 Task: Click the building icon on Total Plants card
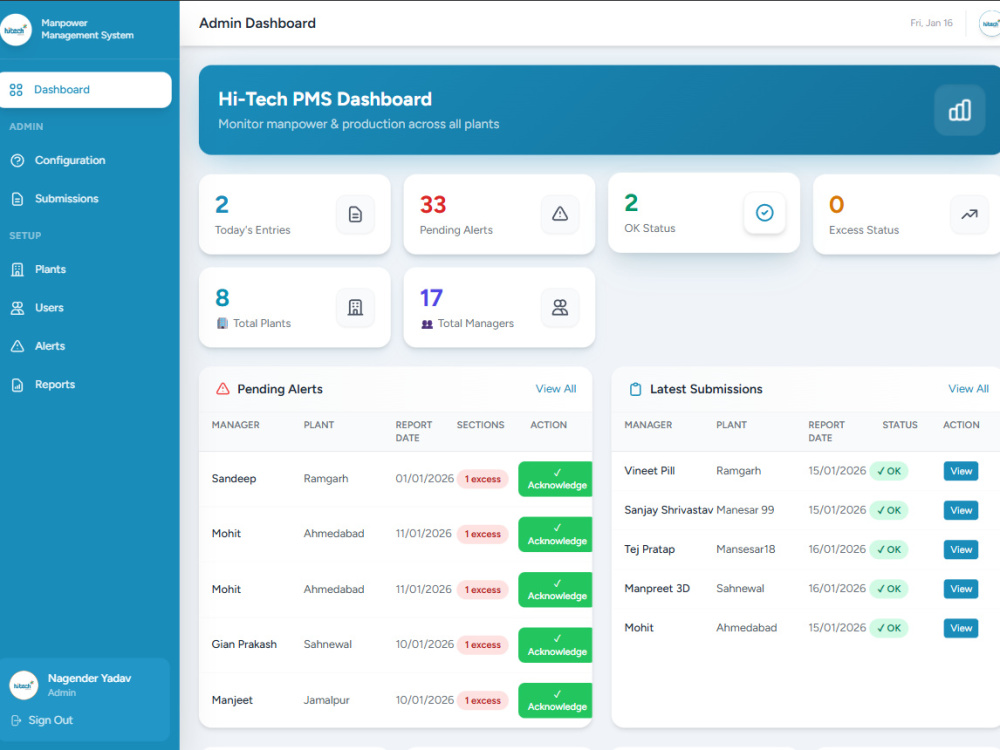(x=355, y=308)
